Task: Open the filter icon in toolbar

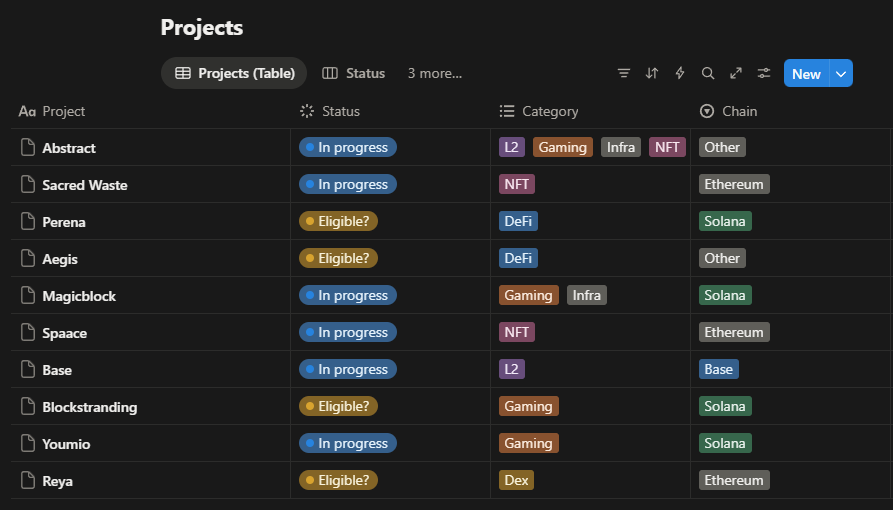Action: pyautogui.click(x=624, y=73)
